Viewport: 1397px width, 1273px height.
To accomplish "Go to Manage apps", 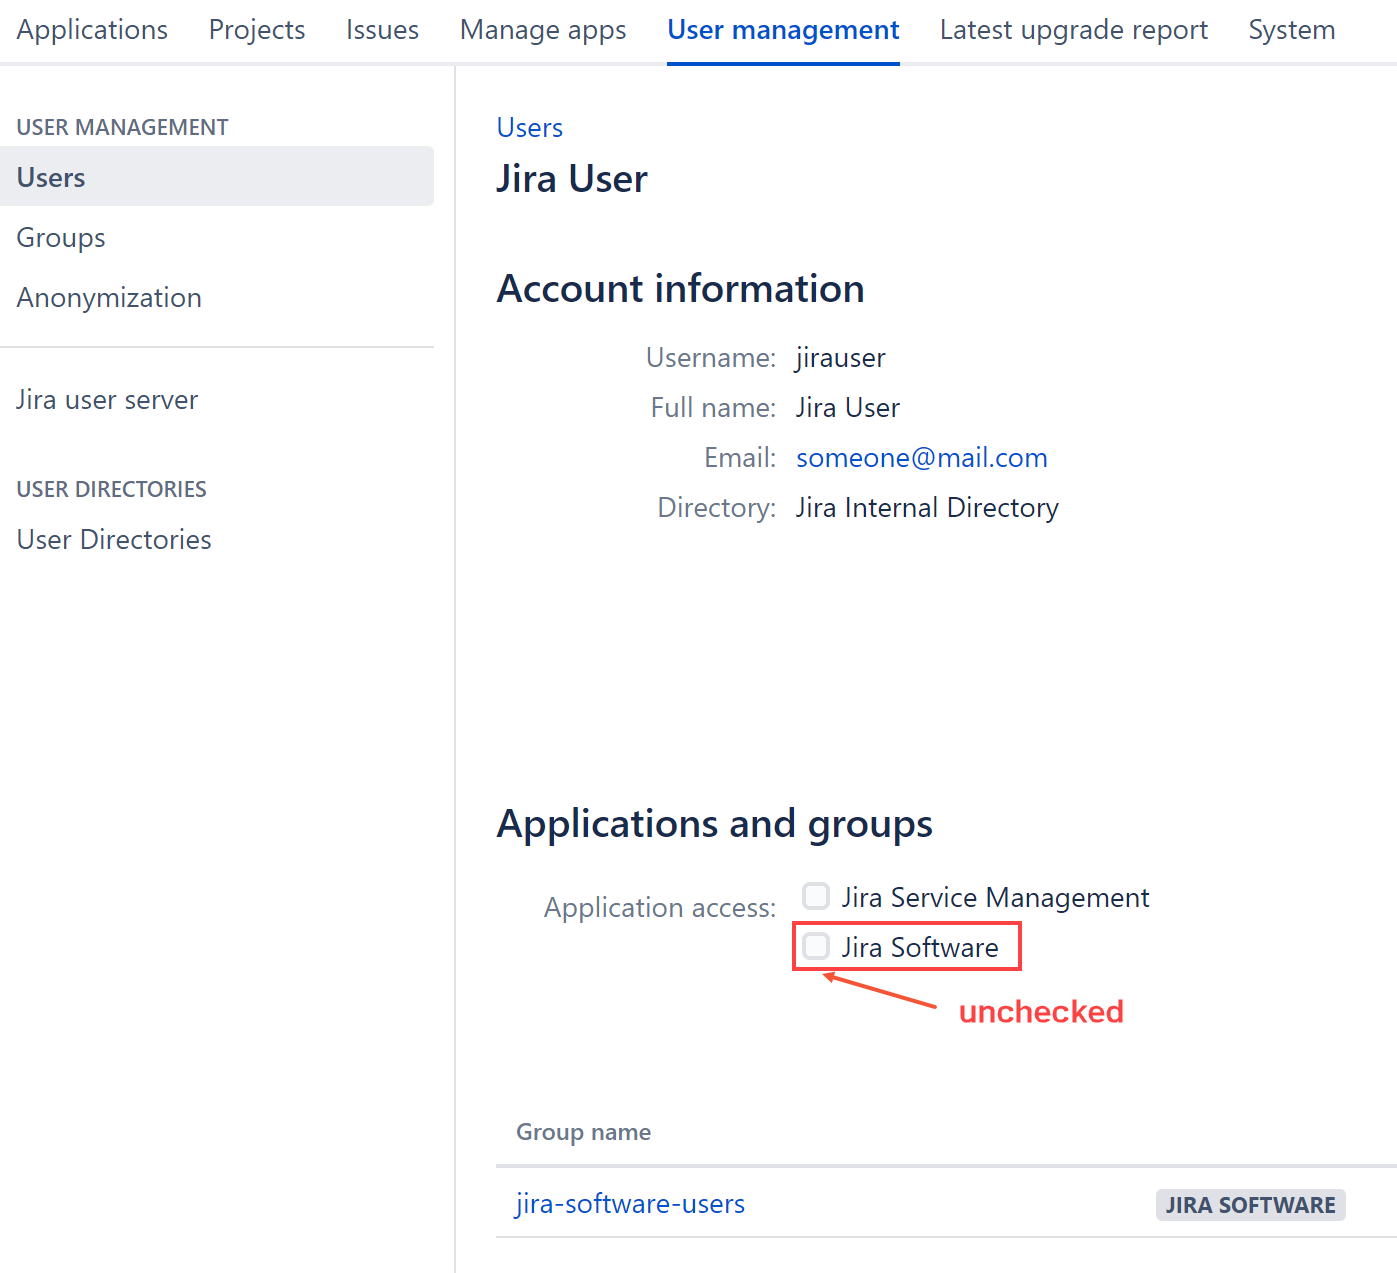I will click(x=542, y=29).
